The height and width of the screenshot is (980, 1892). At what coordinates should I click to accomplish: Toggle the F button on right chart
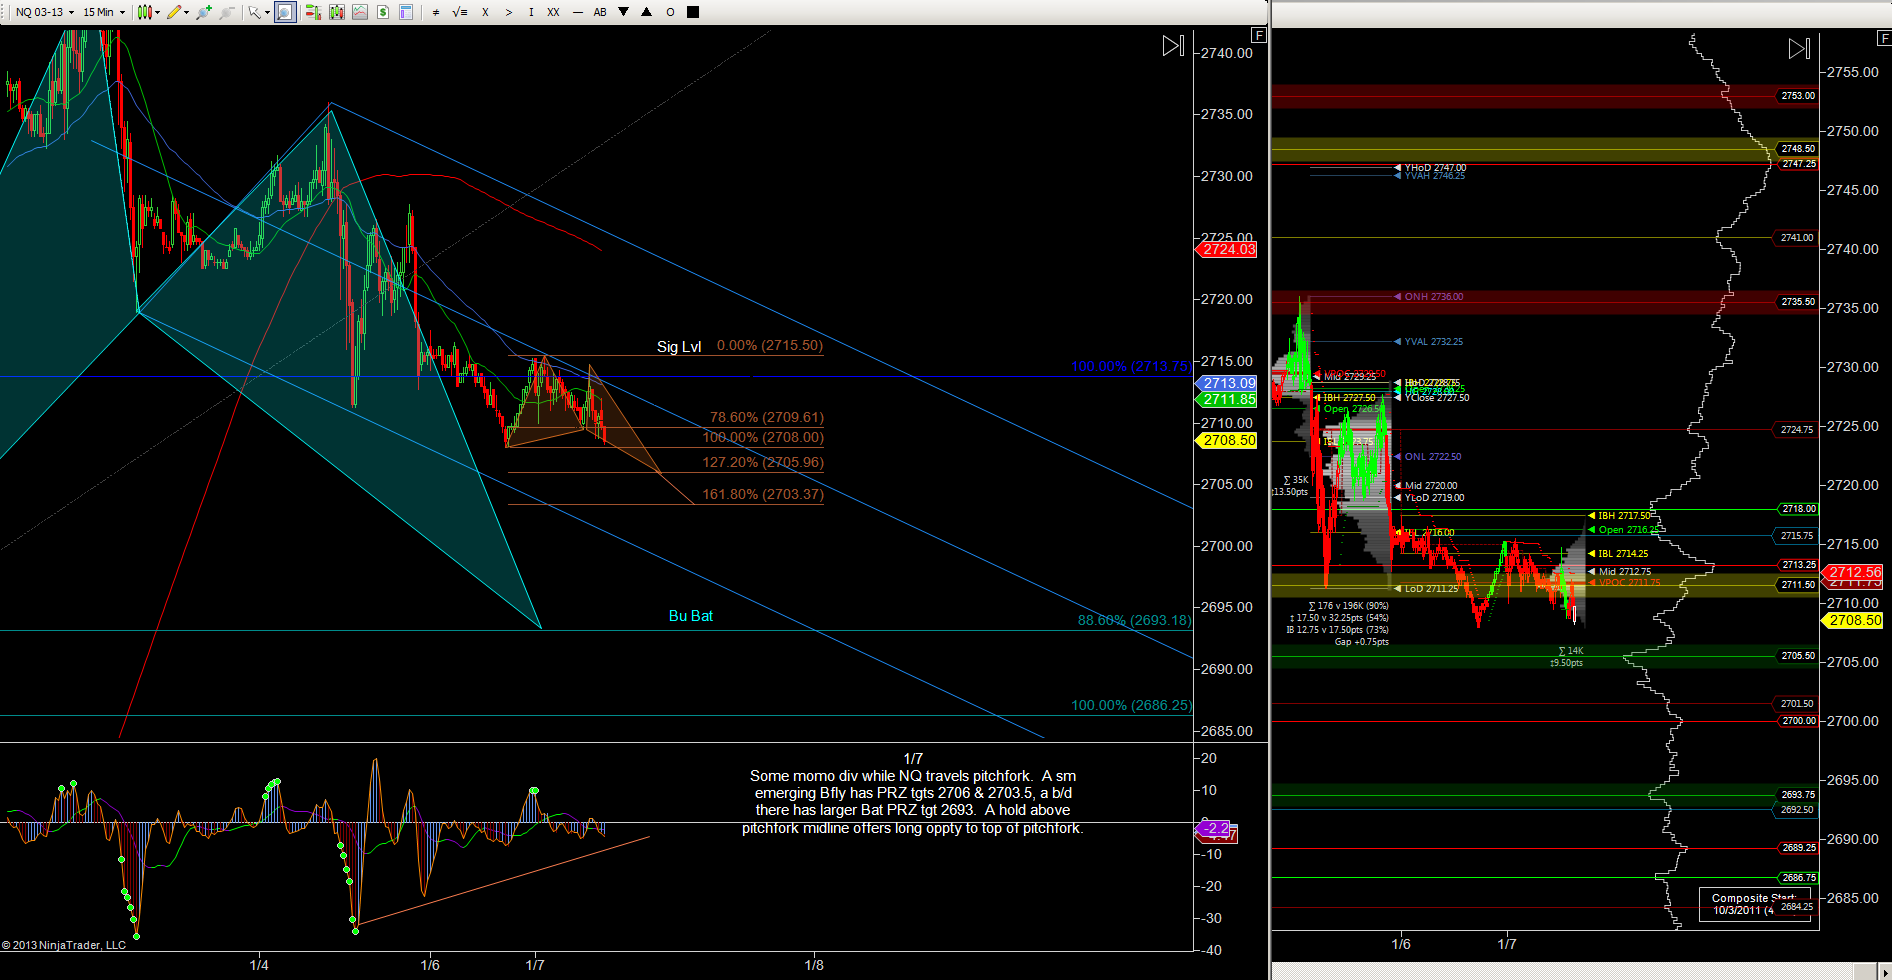(x=1884, y=38)
